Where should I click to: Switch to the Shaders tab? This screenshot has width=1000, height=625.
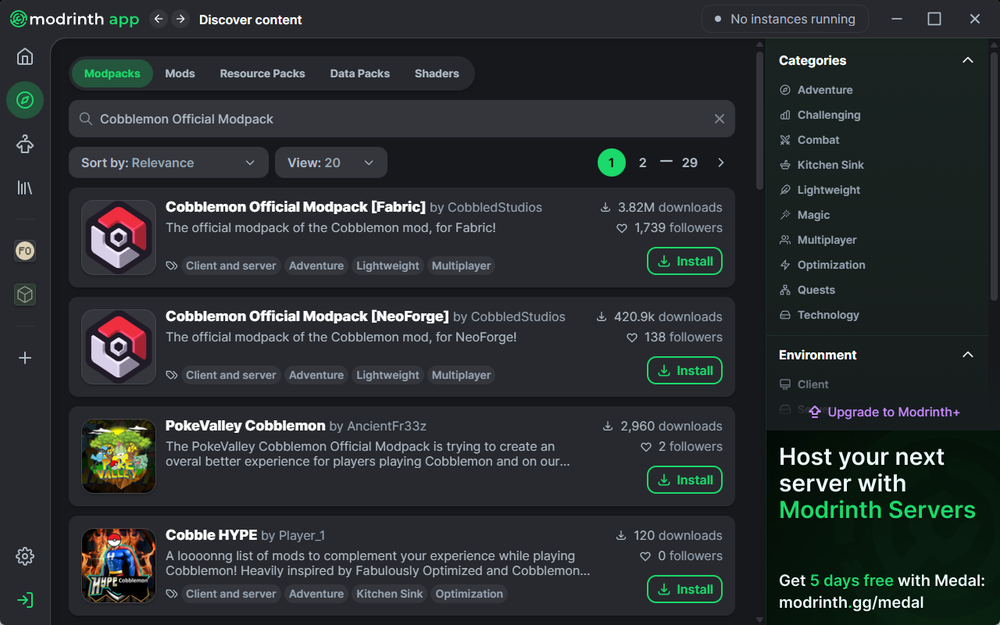tap(436, 73)
